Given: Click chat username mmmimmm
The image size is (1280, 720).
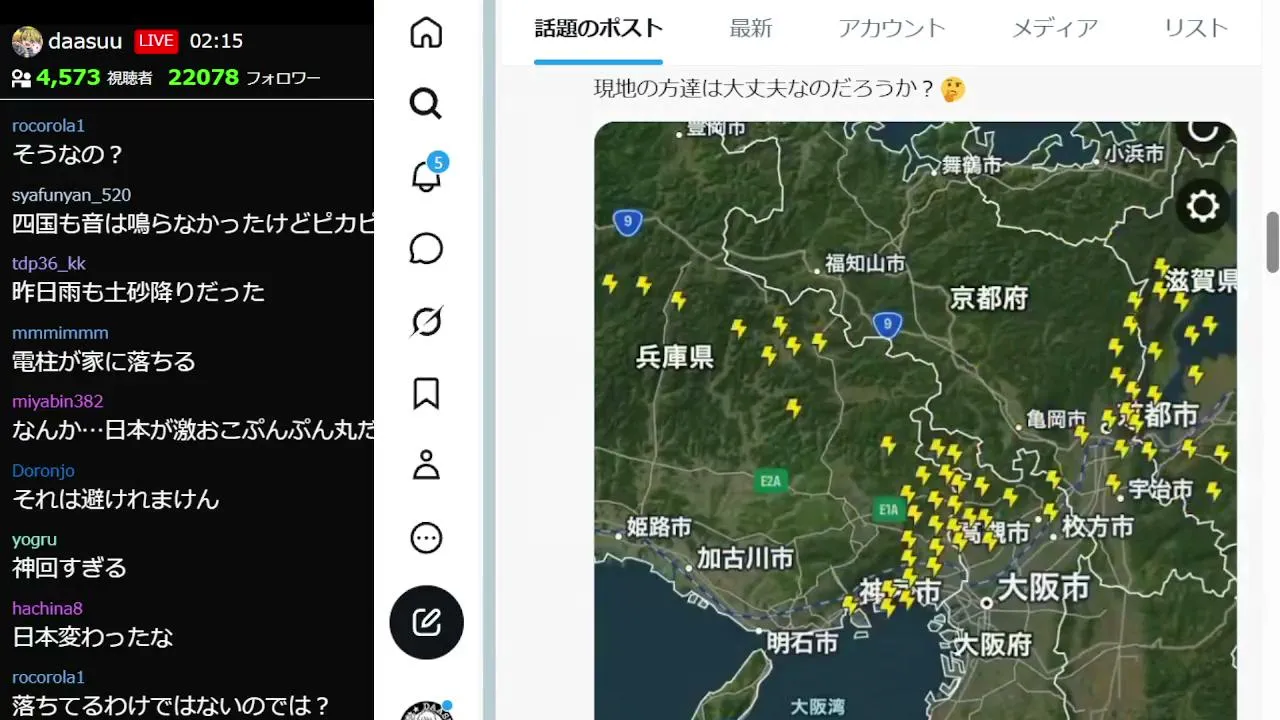Looking at the screenshot, I should (60, 333).
